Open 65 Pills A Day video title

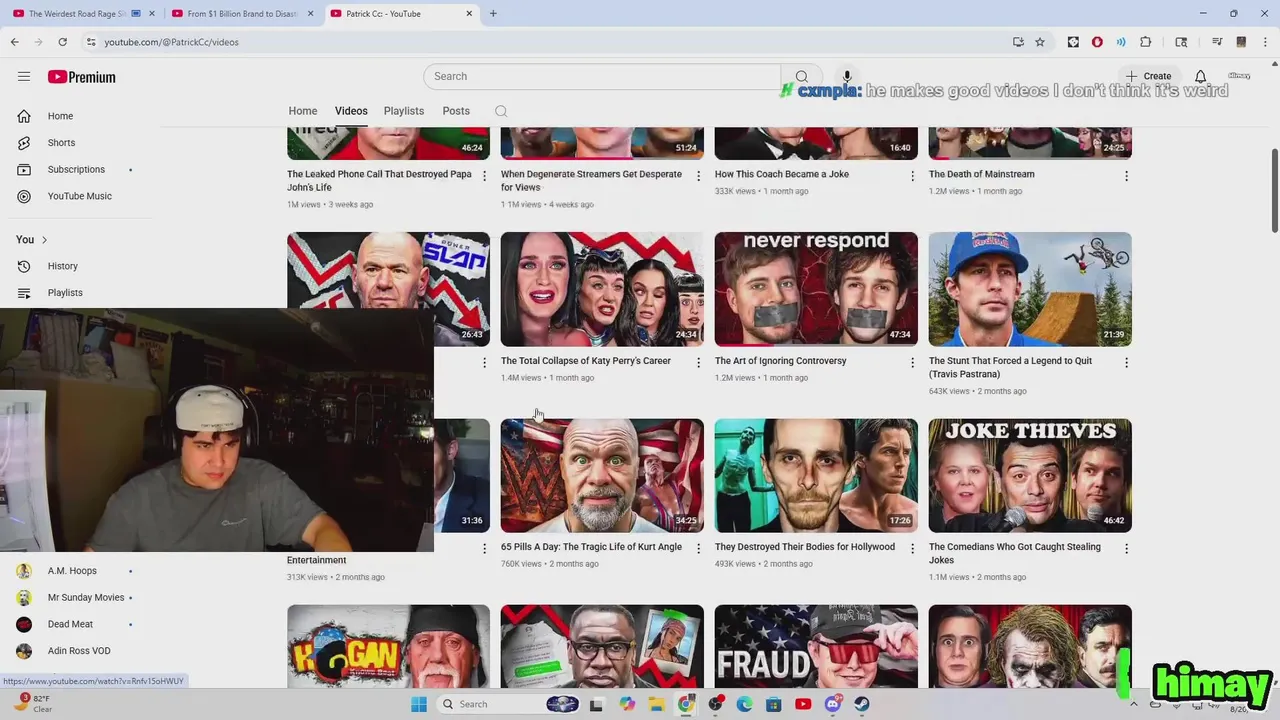[x=591, y=547]
